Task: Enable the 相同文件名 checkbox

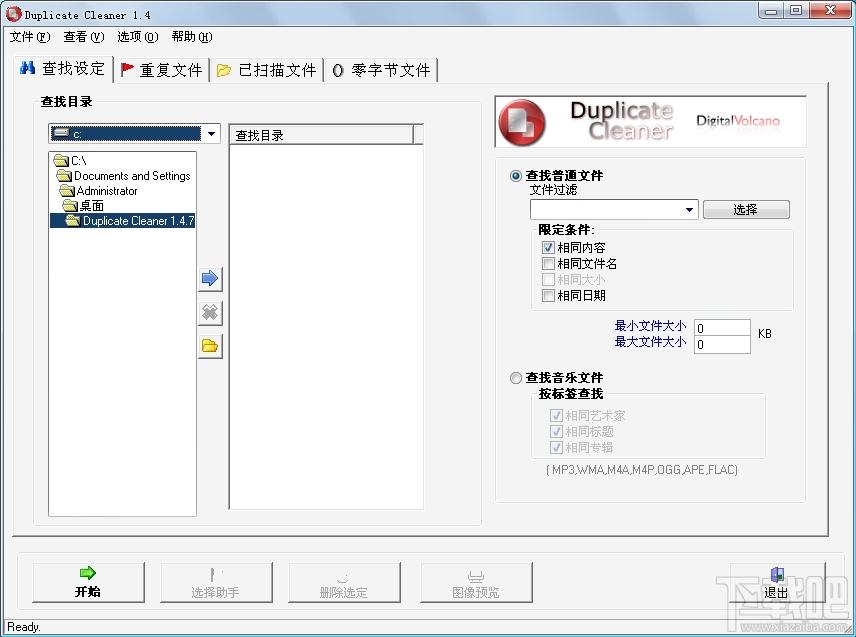Action: (548, 264)
